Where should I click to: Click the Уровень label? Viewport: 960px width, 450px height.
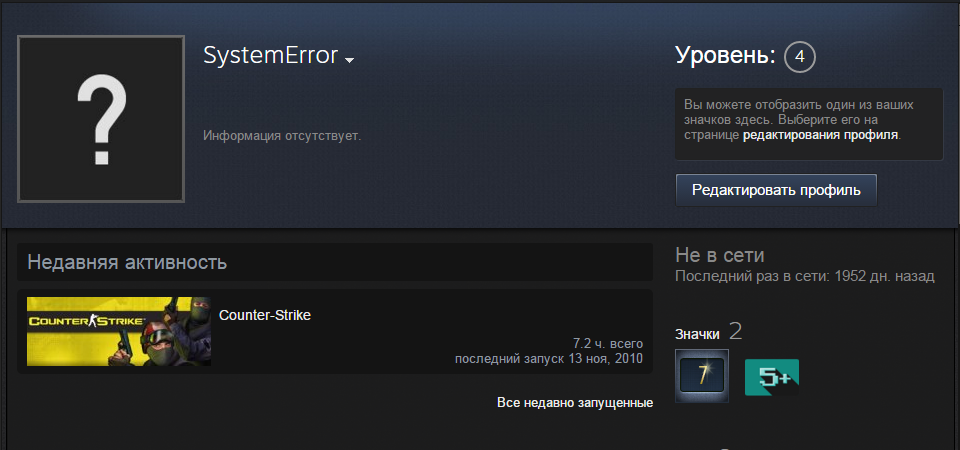pos(726,56)
